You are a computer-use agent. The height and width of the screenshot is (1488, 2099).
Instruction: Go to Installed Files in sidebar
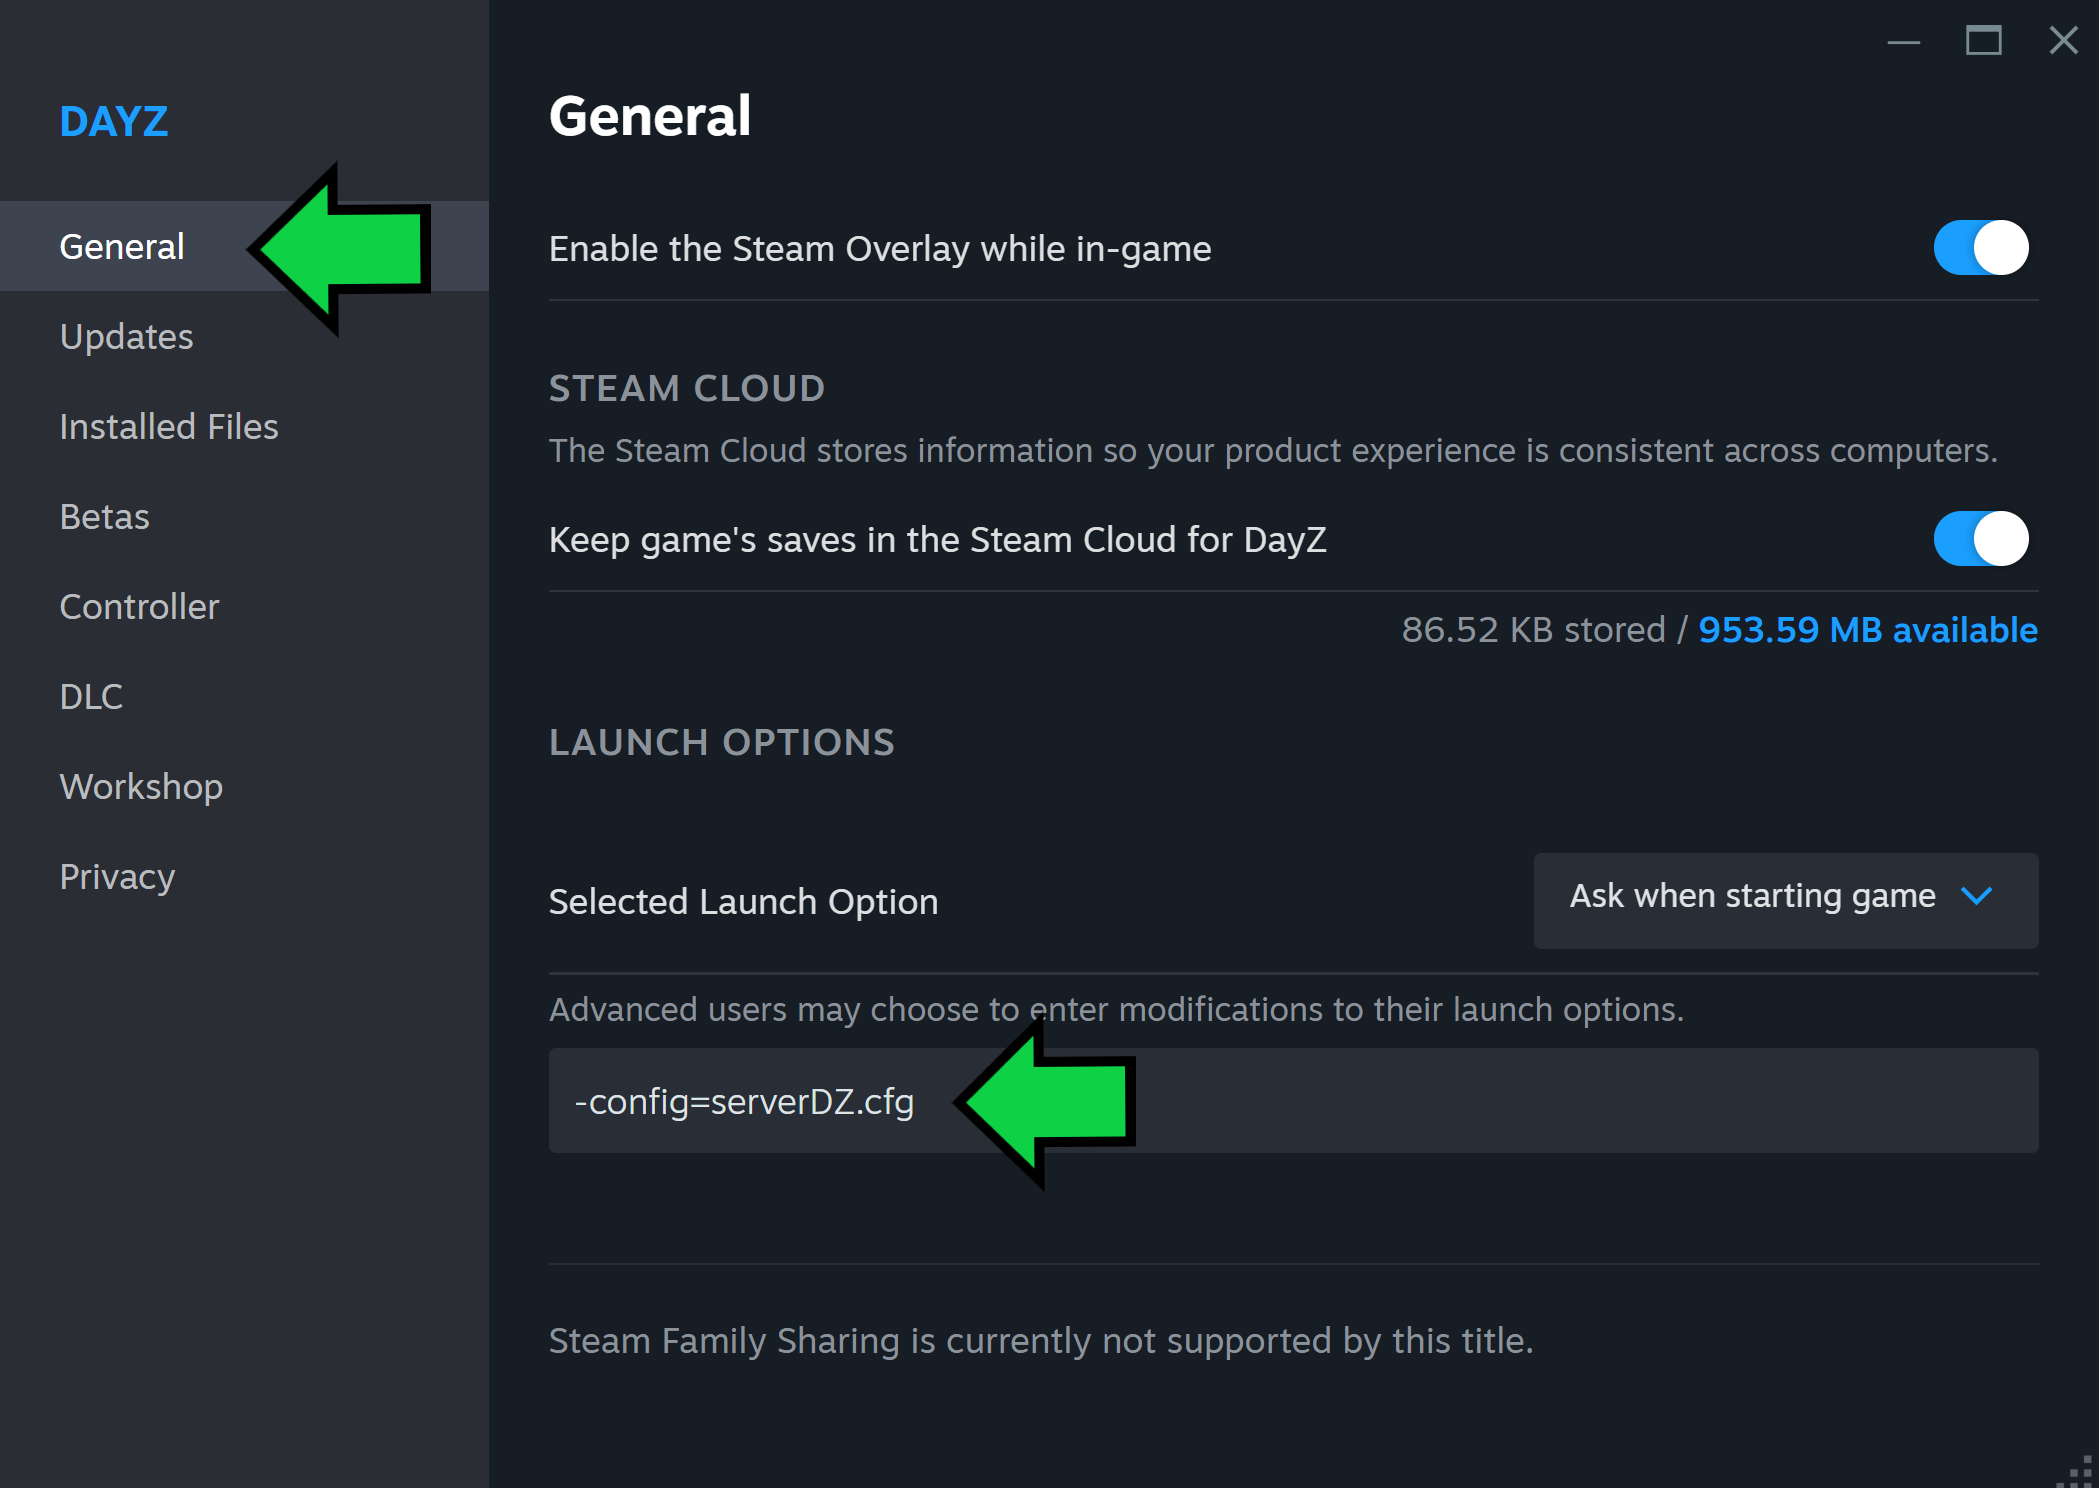pos(168,427)
